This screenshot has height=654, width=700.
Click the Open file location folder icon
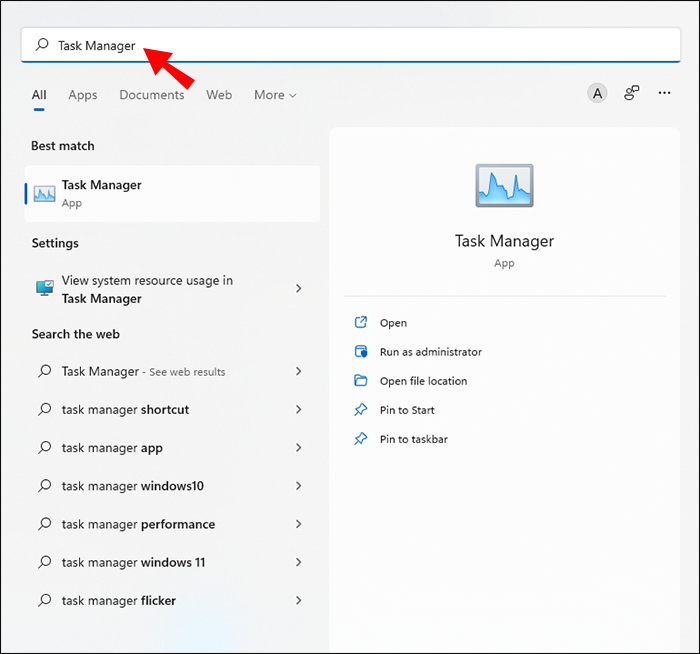(x=361, y=381)
